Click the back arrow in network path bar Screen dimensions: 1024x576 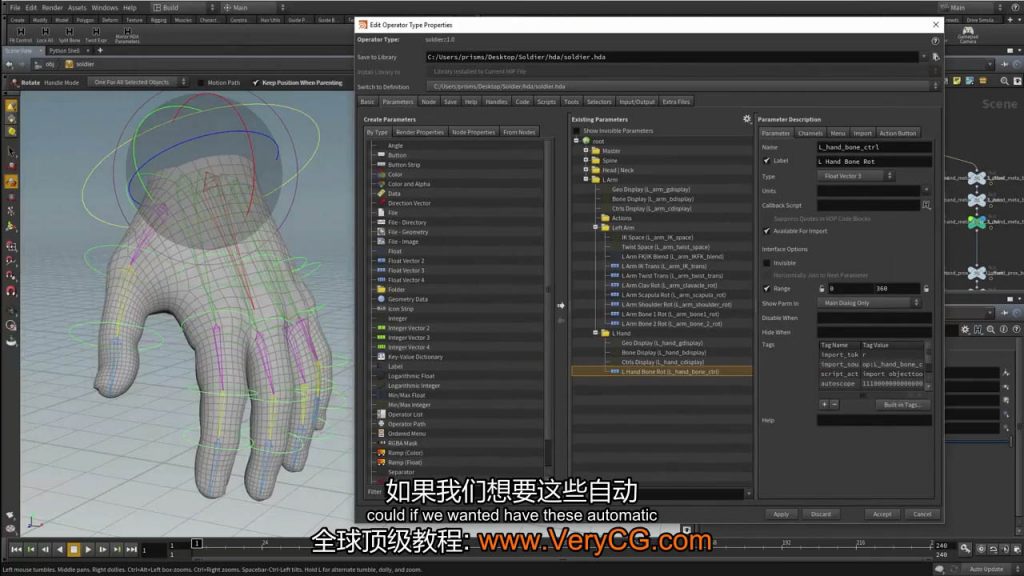coord(9,65)
